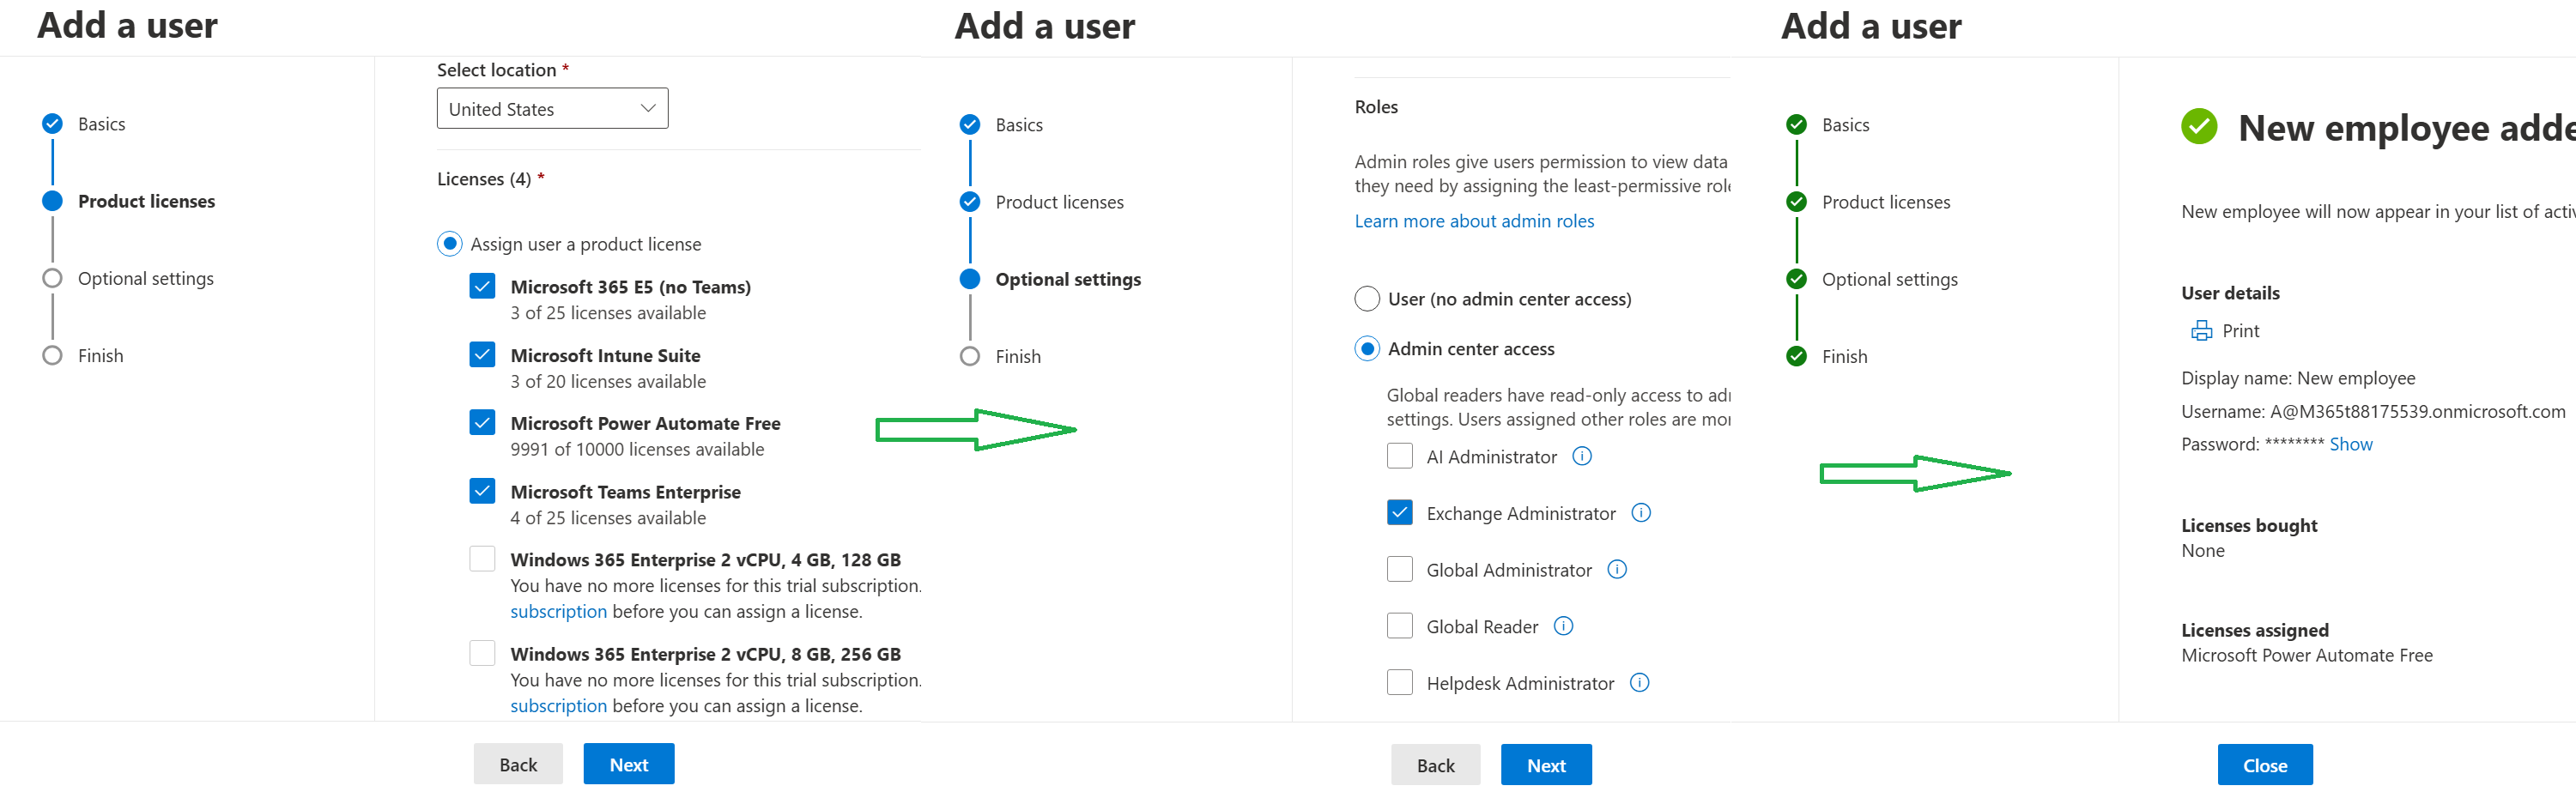The height and width of the screenshot is (804, 2576).
Task: Uncheck Microsoft 365 E5 (no Teams) license
Action: tap(482, 287)
